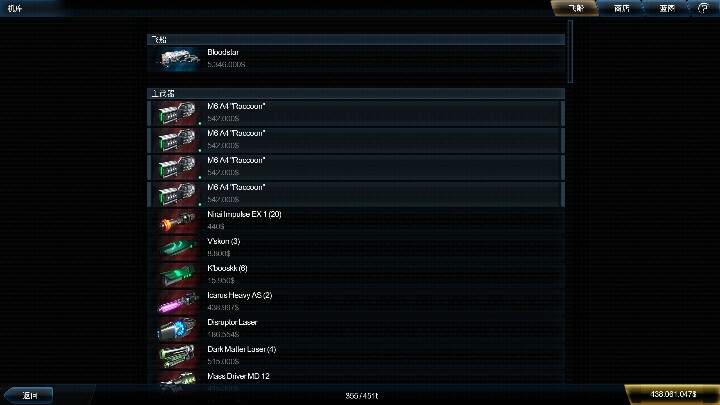Click the item list scrollbar

(x=570, y=51)
